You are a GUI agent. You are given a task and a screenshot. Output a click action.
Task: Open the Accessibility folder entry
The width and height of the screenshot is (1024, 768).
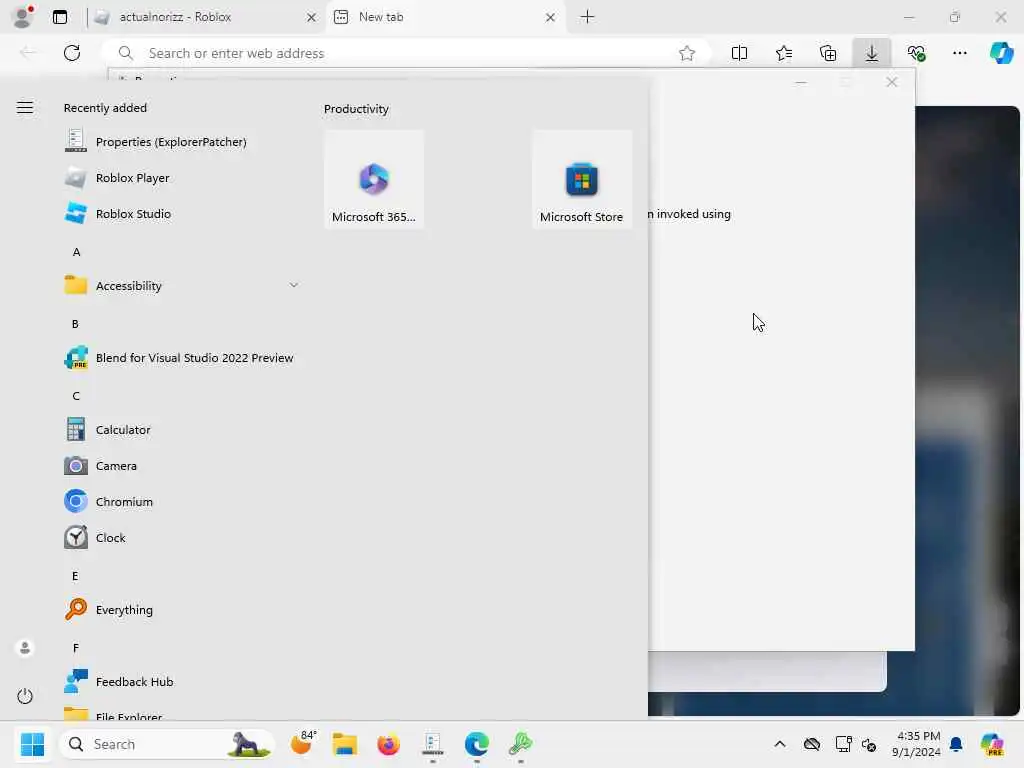click(180, 285)
